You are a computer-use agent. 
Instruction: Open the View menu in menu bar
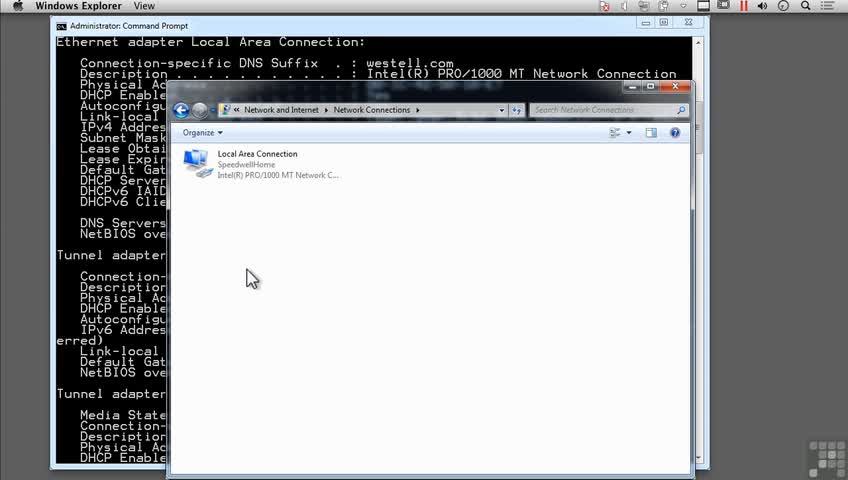click(144, 6)
